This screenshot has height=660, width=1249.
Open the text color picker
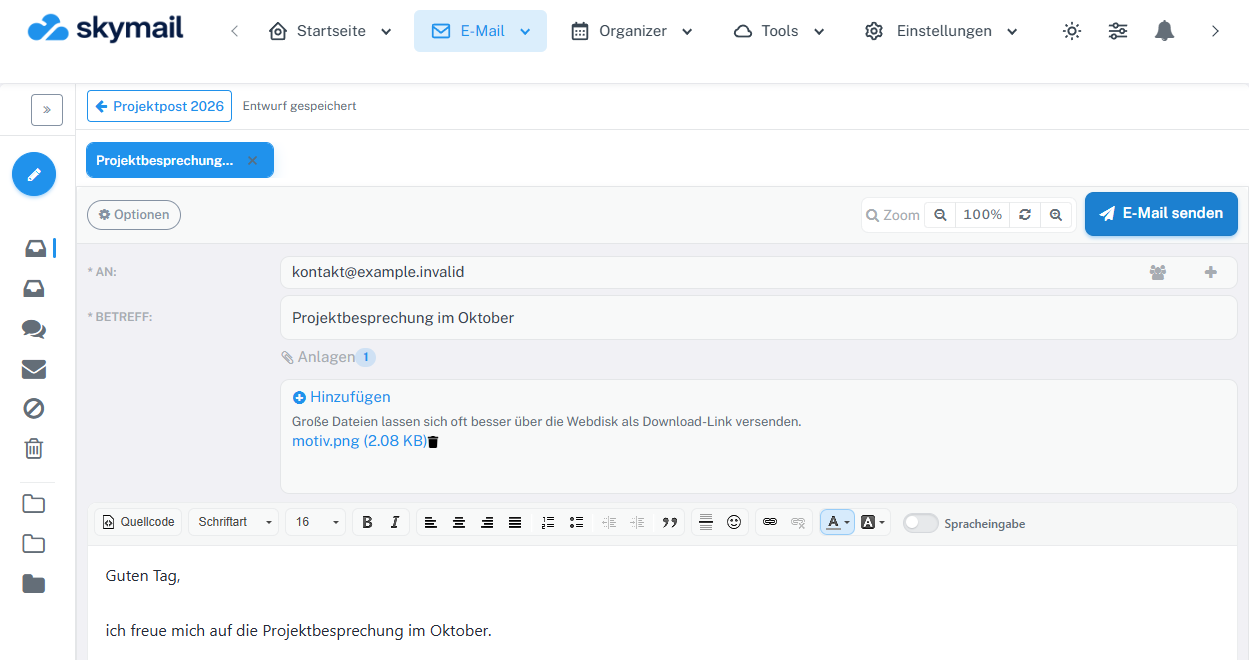coord(838,522)
